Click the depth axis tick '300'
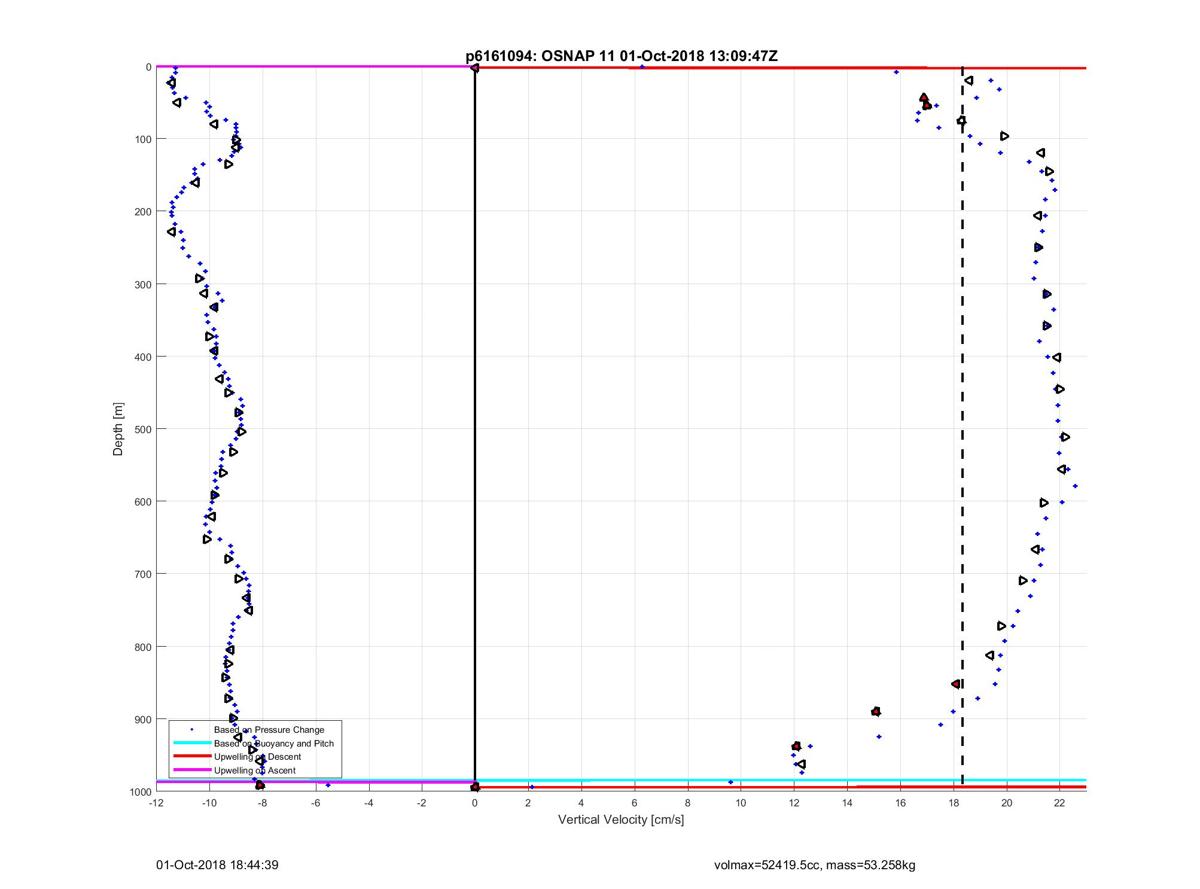This screenshot has width=1200, height=889. [142, 284]
